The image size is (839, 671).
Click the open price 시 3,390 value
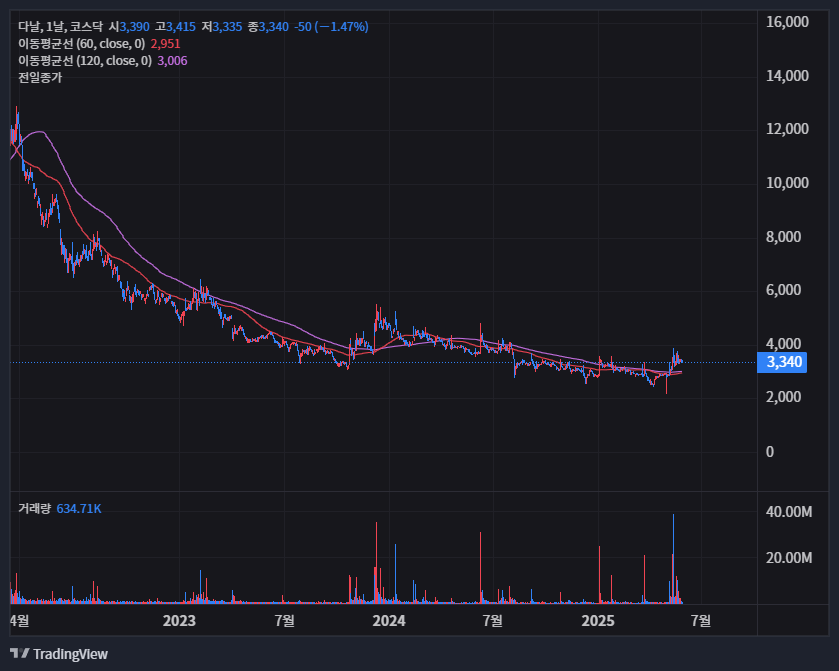tap(129, 27)
